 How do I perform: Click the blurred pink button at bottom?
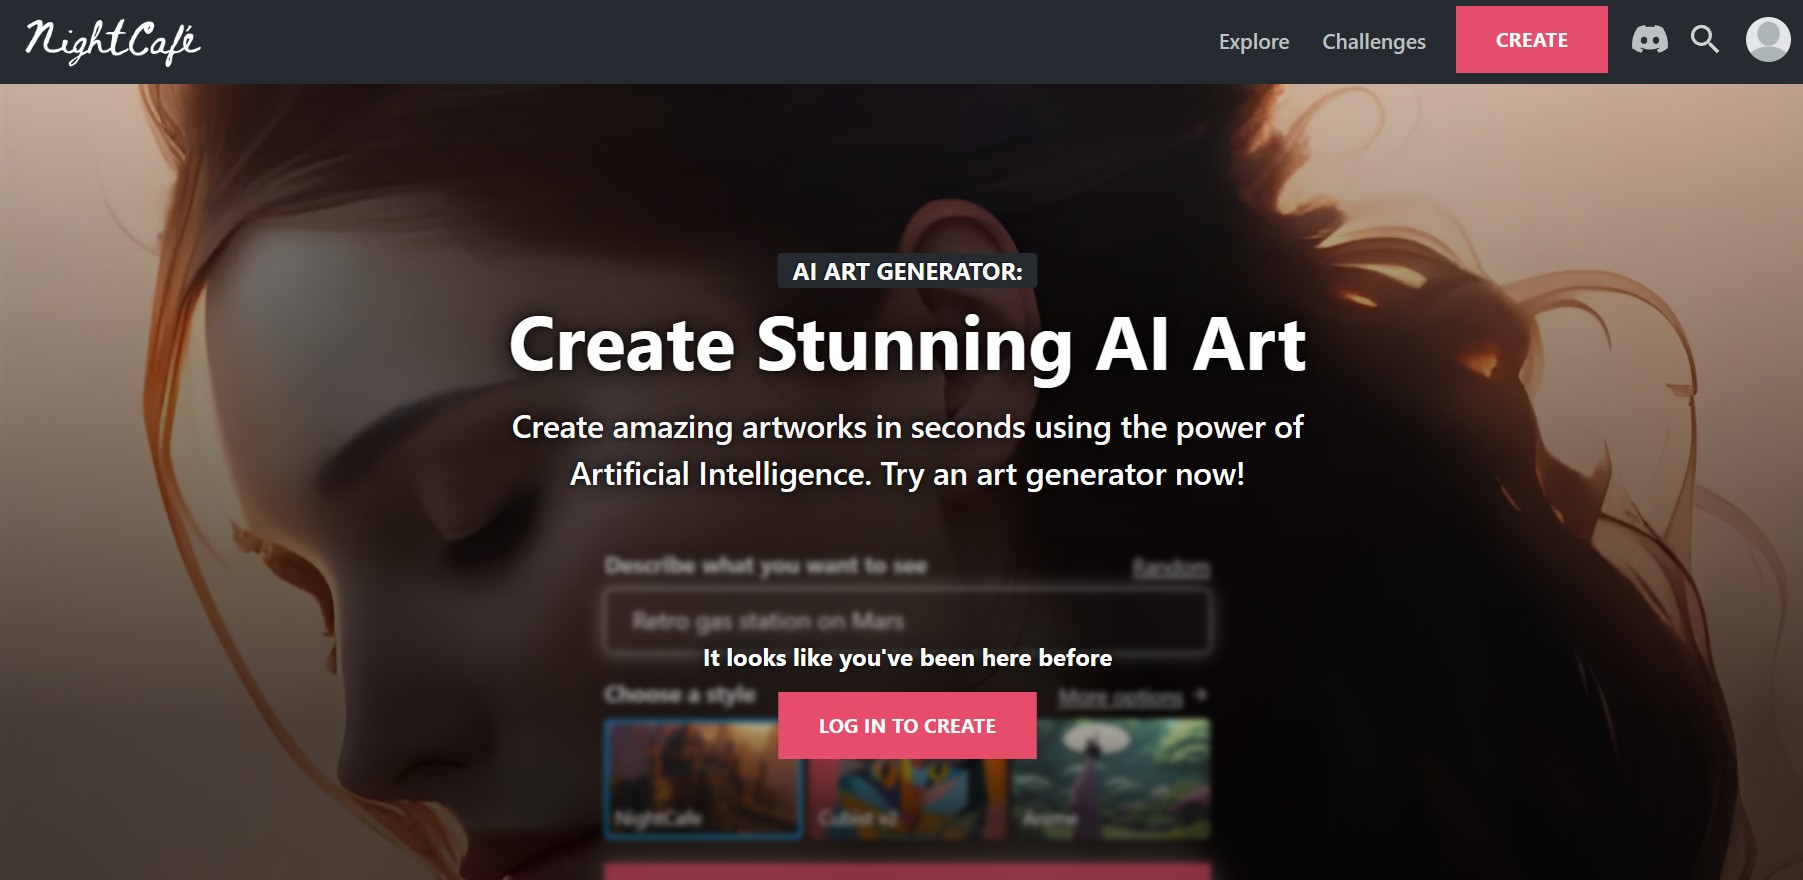point(907,871)
